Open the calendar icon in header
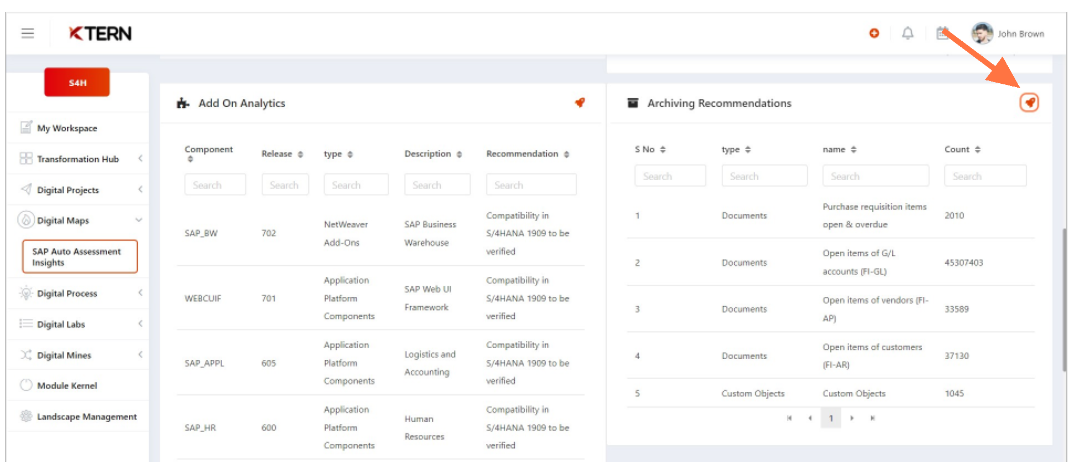This screenshot has width=1072, height=462. pos(942,33)
